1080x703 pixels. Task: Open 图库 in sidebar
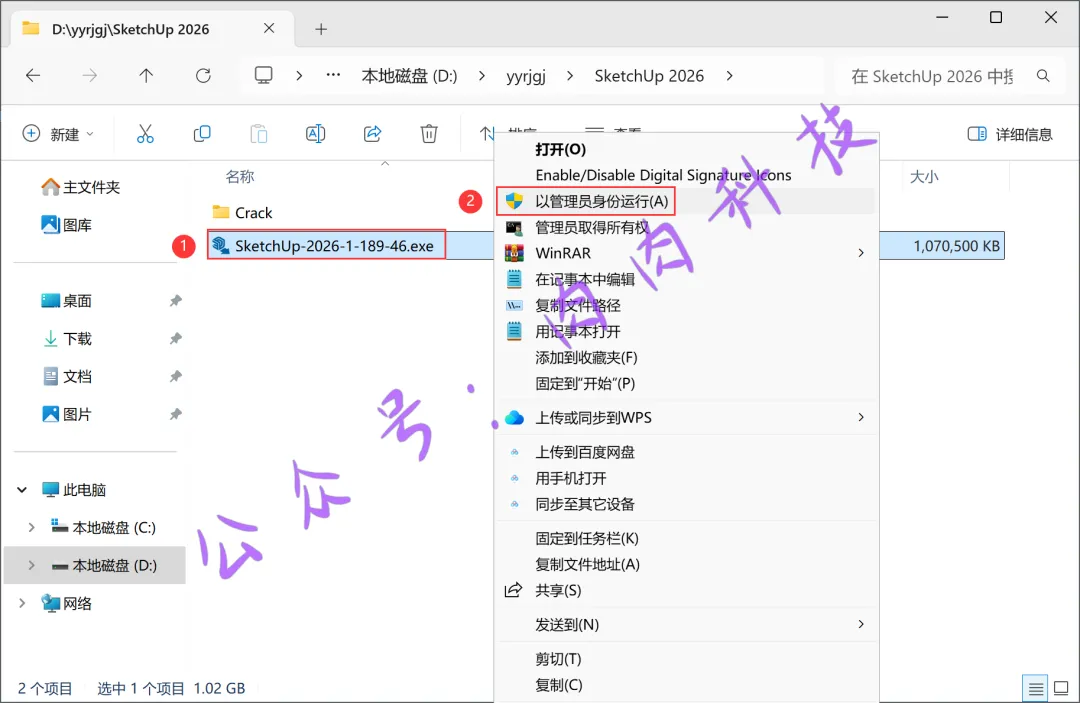67,225
